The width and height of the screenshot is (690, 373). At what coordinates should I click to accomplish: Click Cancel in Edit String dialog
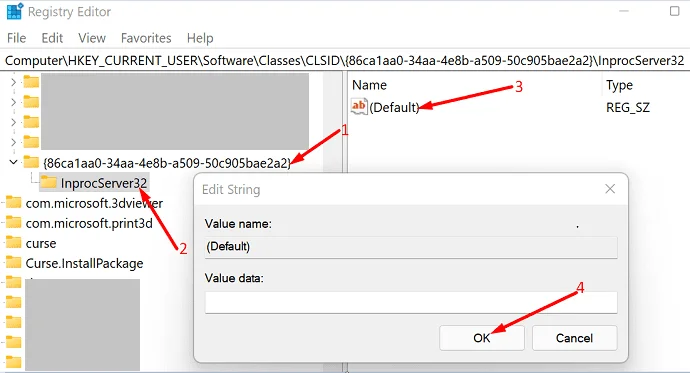click(x=574, y=338)
